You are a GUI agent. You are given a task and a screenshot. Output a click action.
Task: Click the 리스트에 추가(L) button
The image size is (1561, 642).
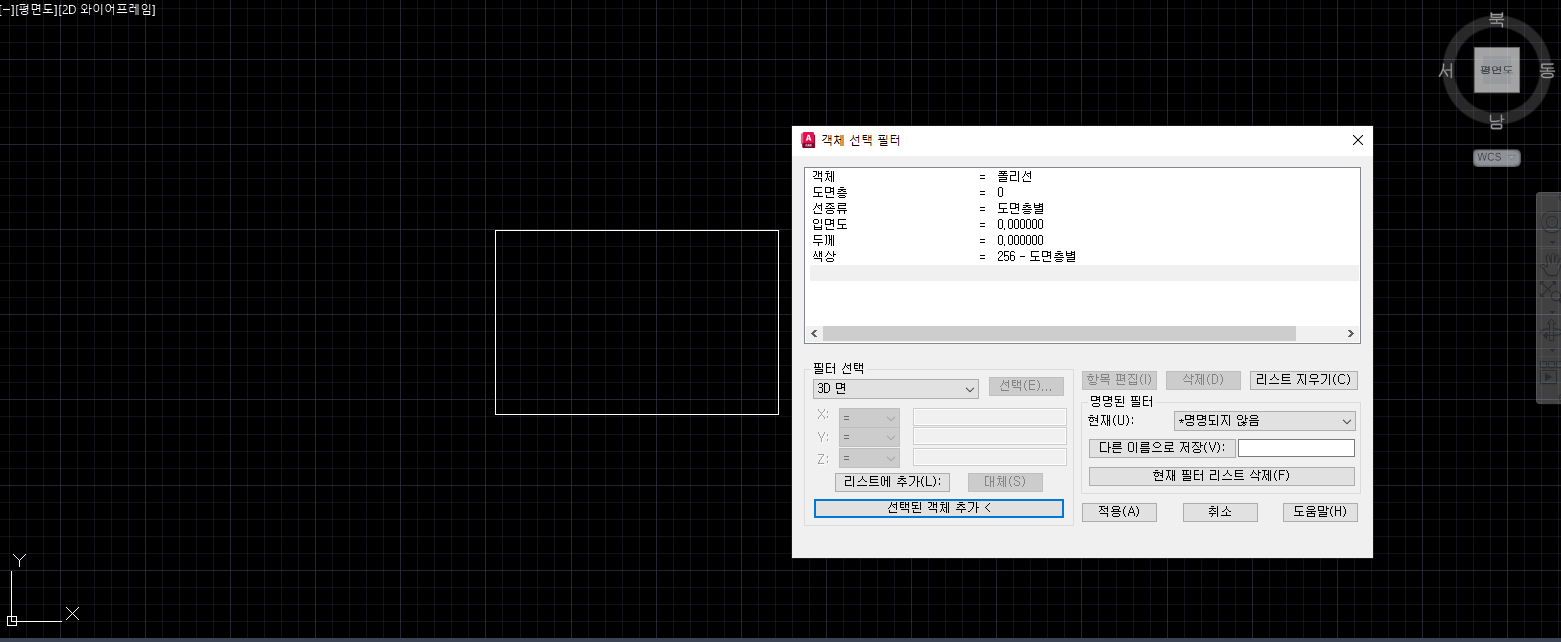892,482
